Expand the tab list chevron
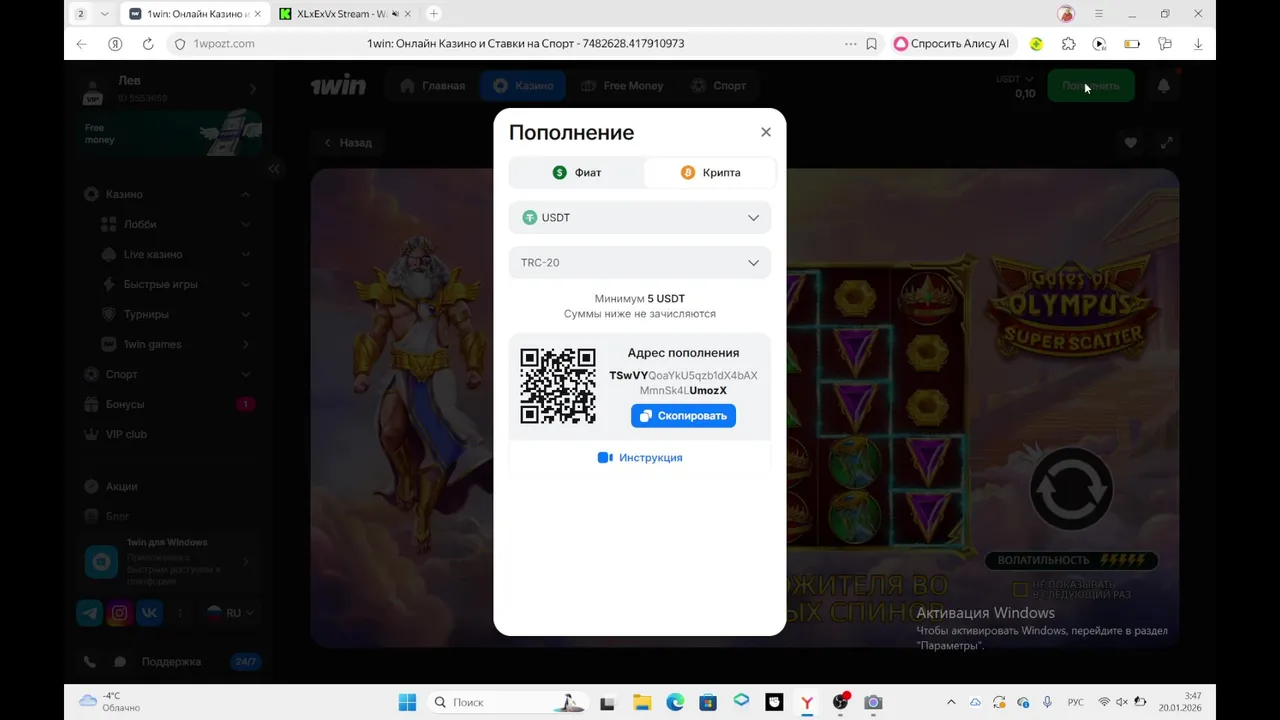Viewport: 1280px width, 720px height. [104, 14]
